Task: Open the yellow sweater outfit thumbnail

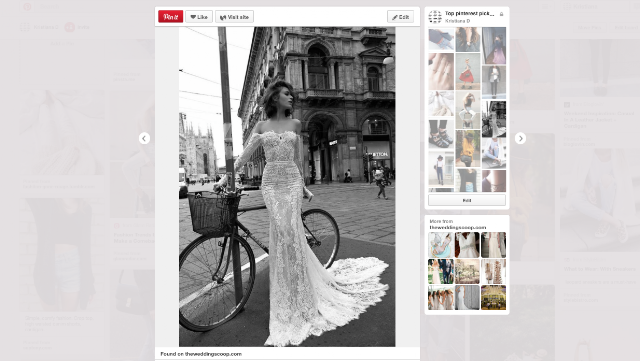Action: coord(468,149)
